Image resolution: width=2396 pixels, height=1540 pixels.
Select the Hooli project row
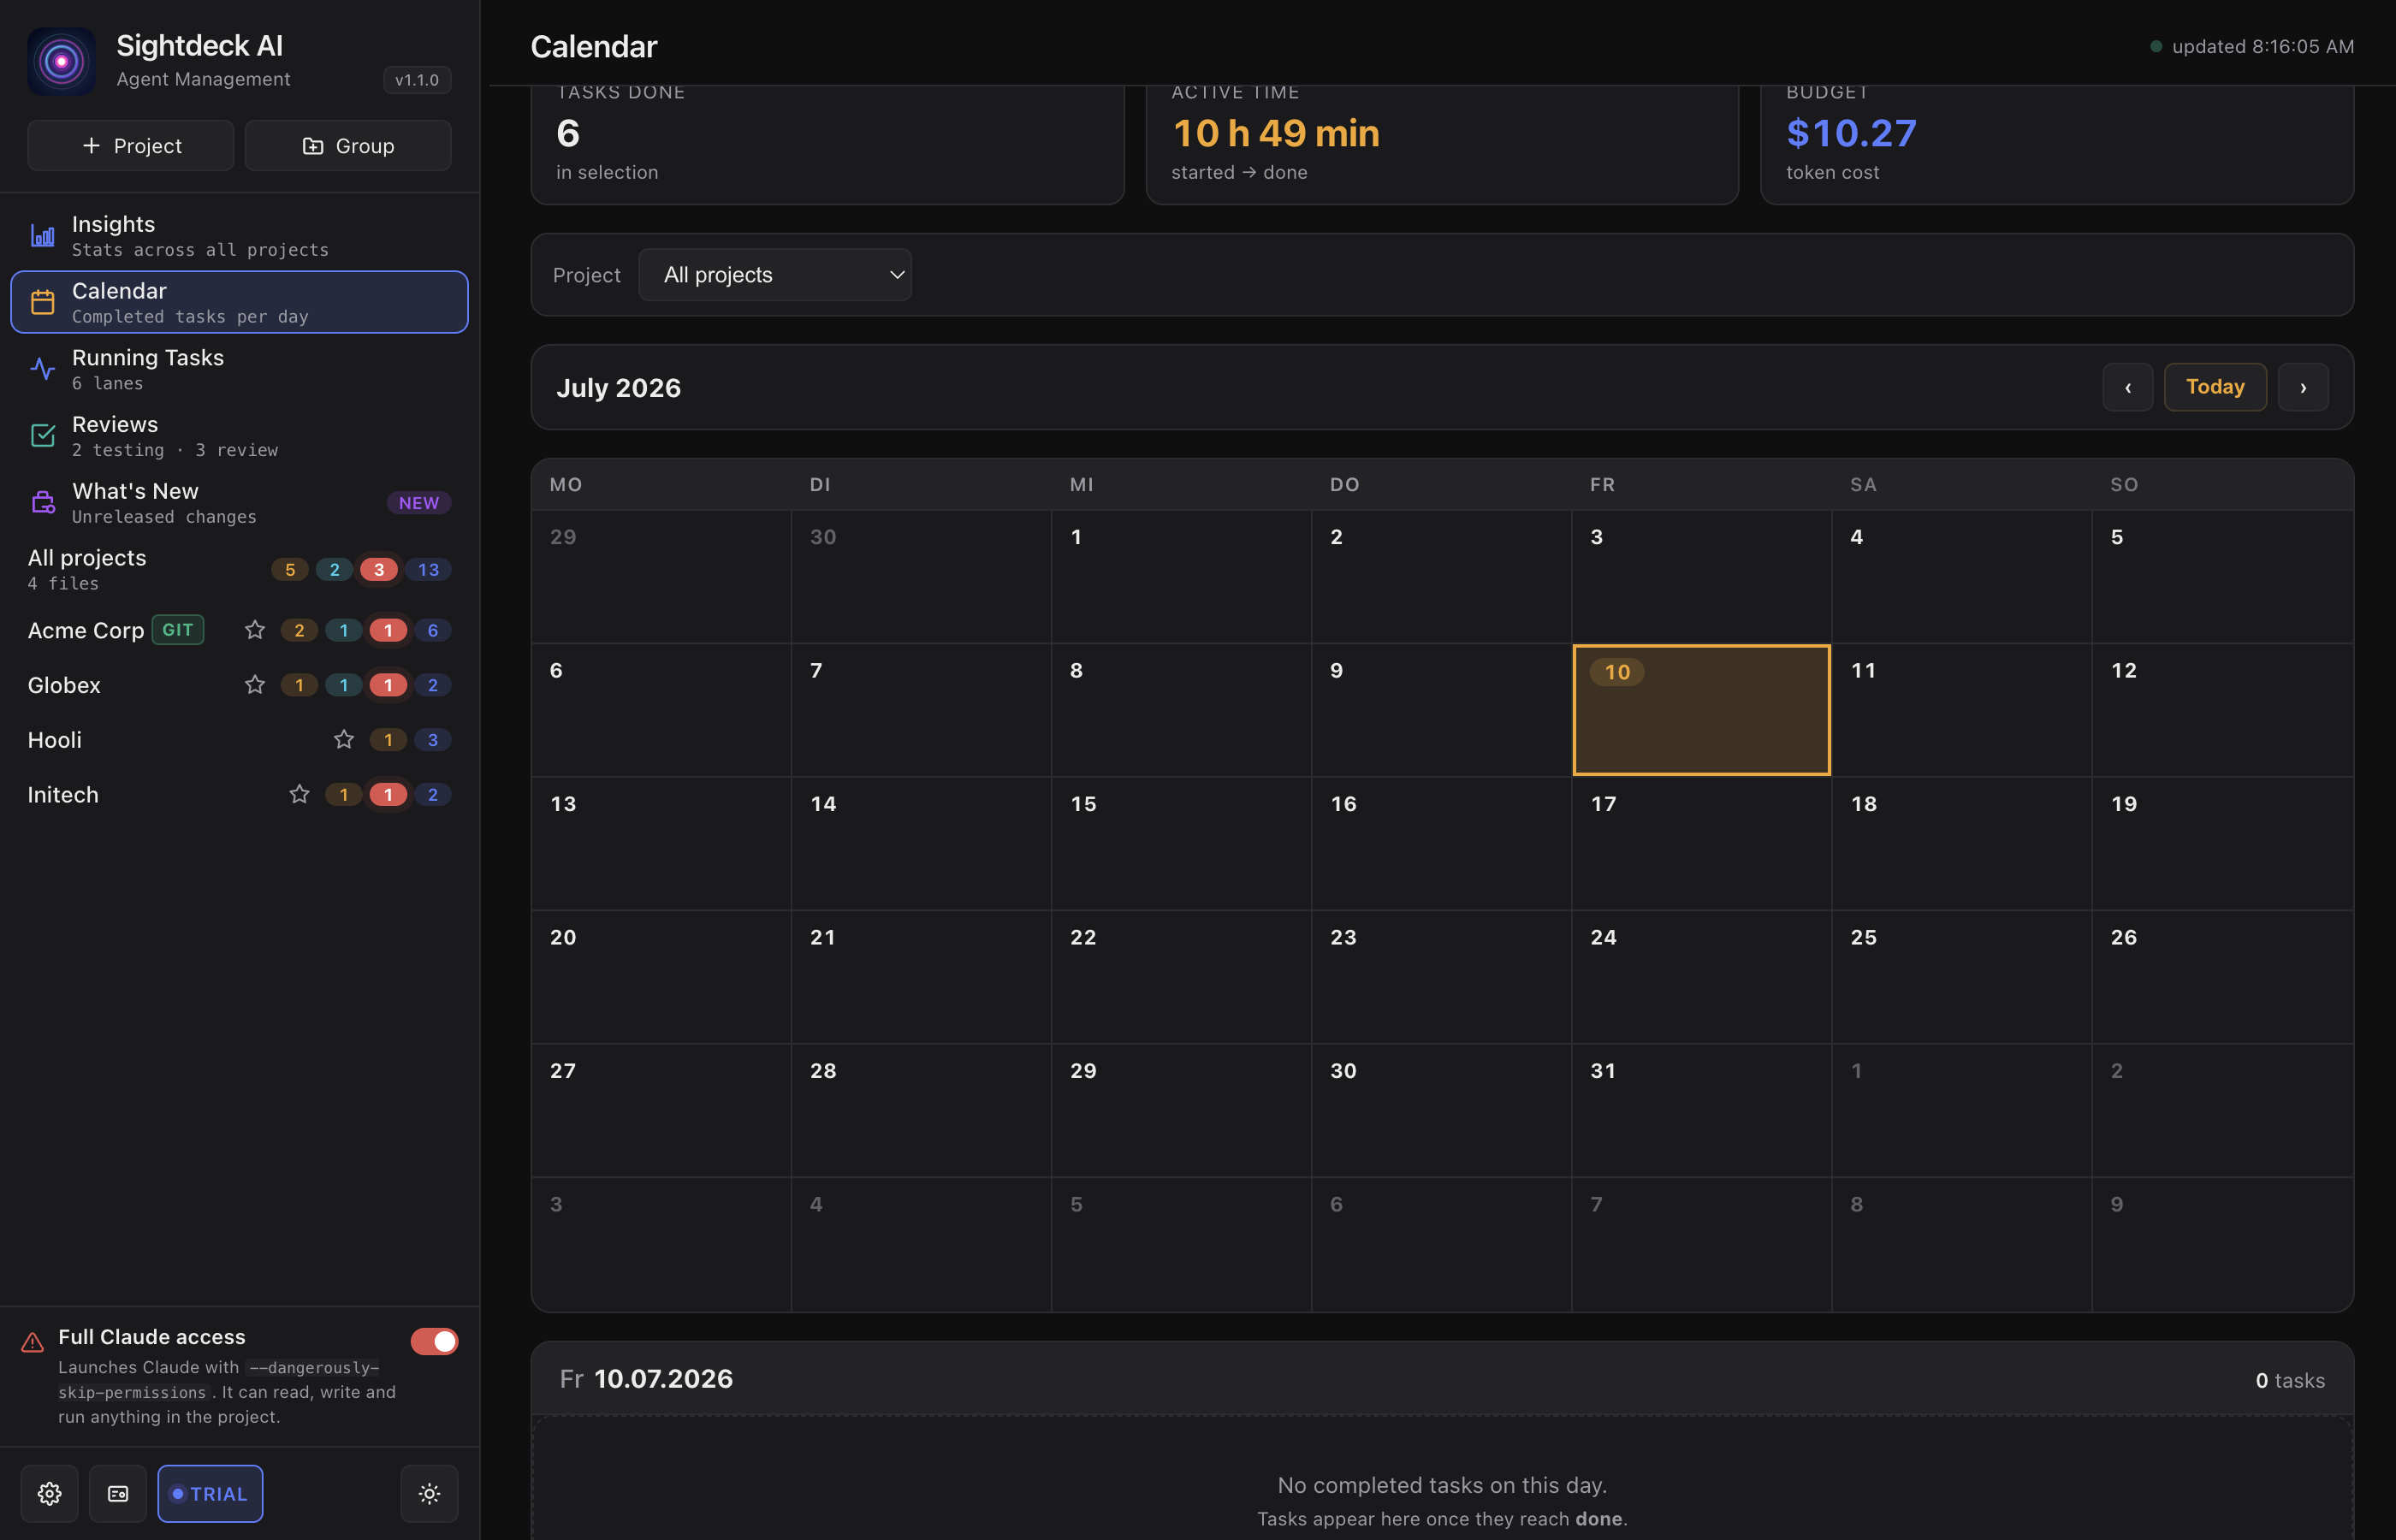pyautogui.click(x=239, y=740)
